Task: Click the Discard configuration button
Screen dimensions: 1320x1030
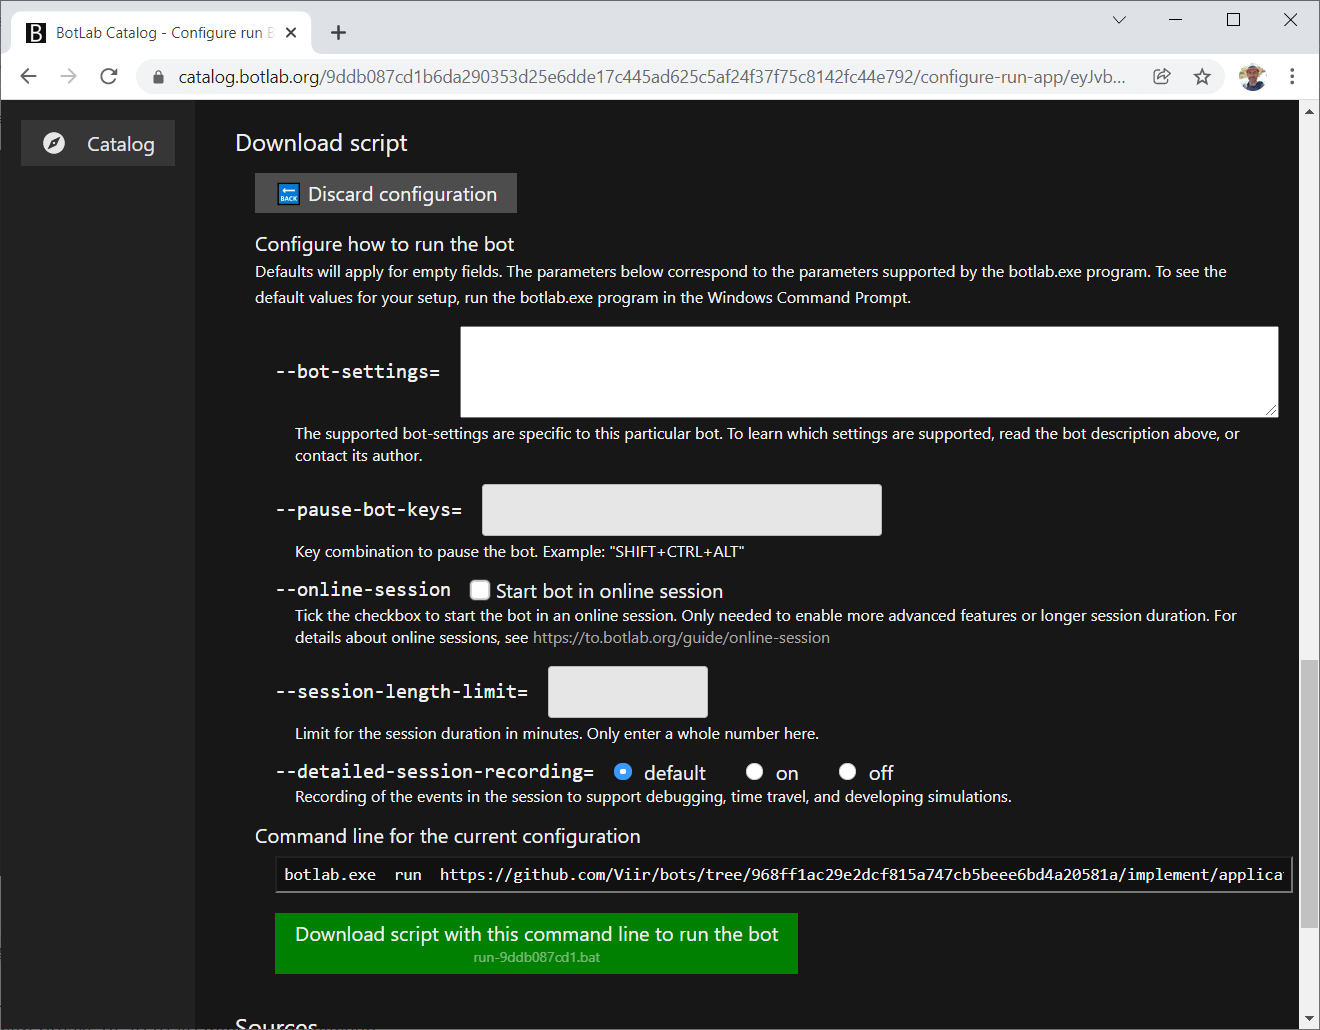Action: pyautogui.click(x=386, y=193)
